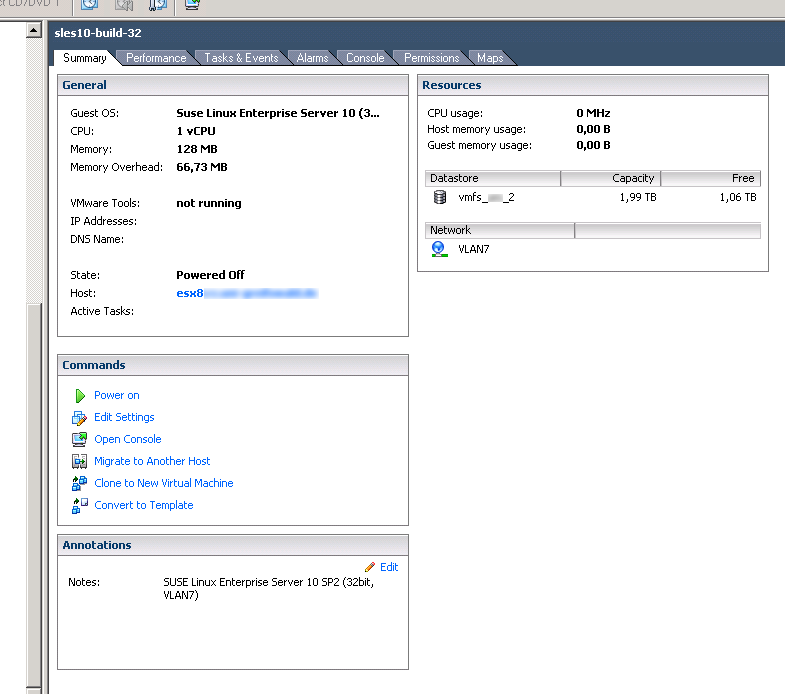
Task: Open the Tasks & Events tab
Action: [241, 58]
